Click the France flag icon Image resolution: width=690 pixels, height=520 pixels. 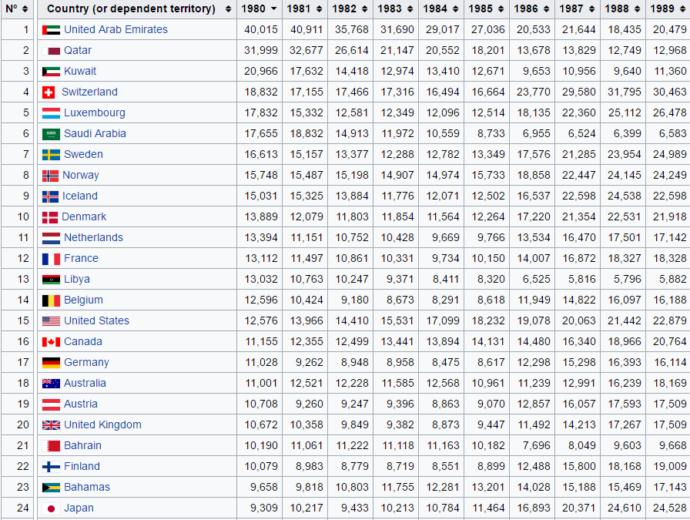51,259
